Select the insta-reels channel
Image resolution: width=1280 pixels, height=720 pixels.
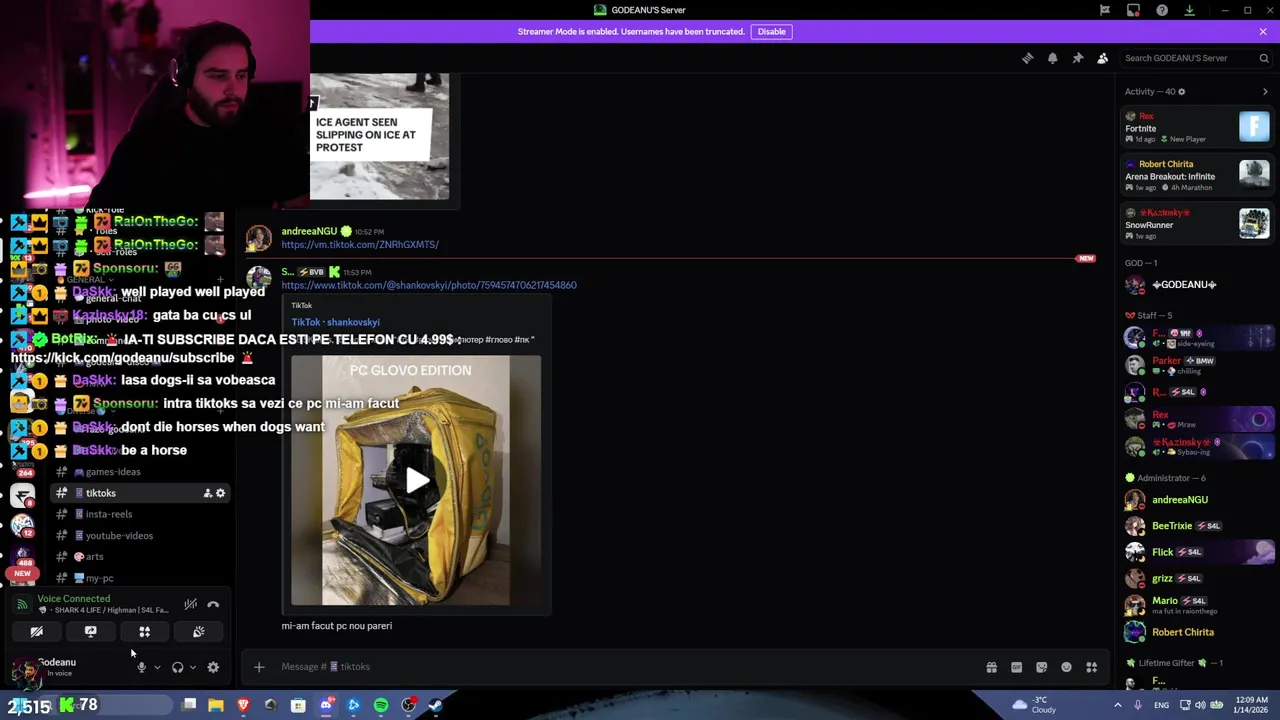coord(140,514)
